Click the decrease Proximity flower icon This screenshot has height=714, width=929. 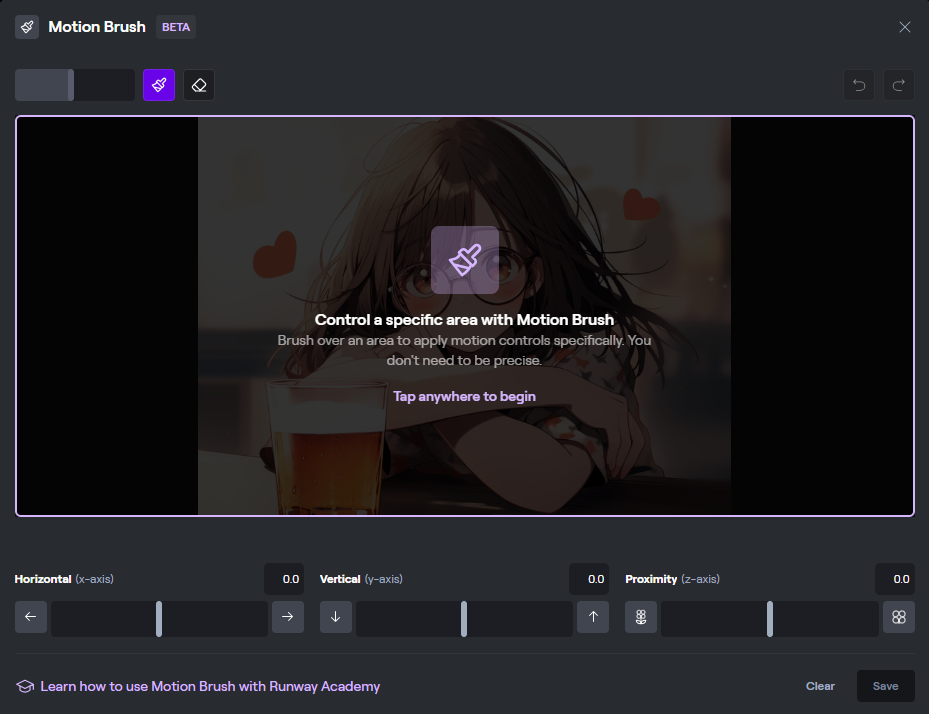point(641,617)
